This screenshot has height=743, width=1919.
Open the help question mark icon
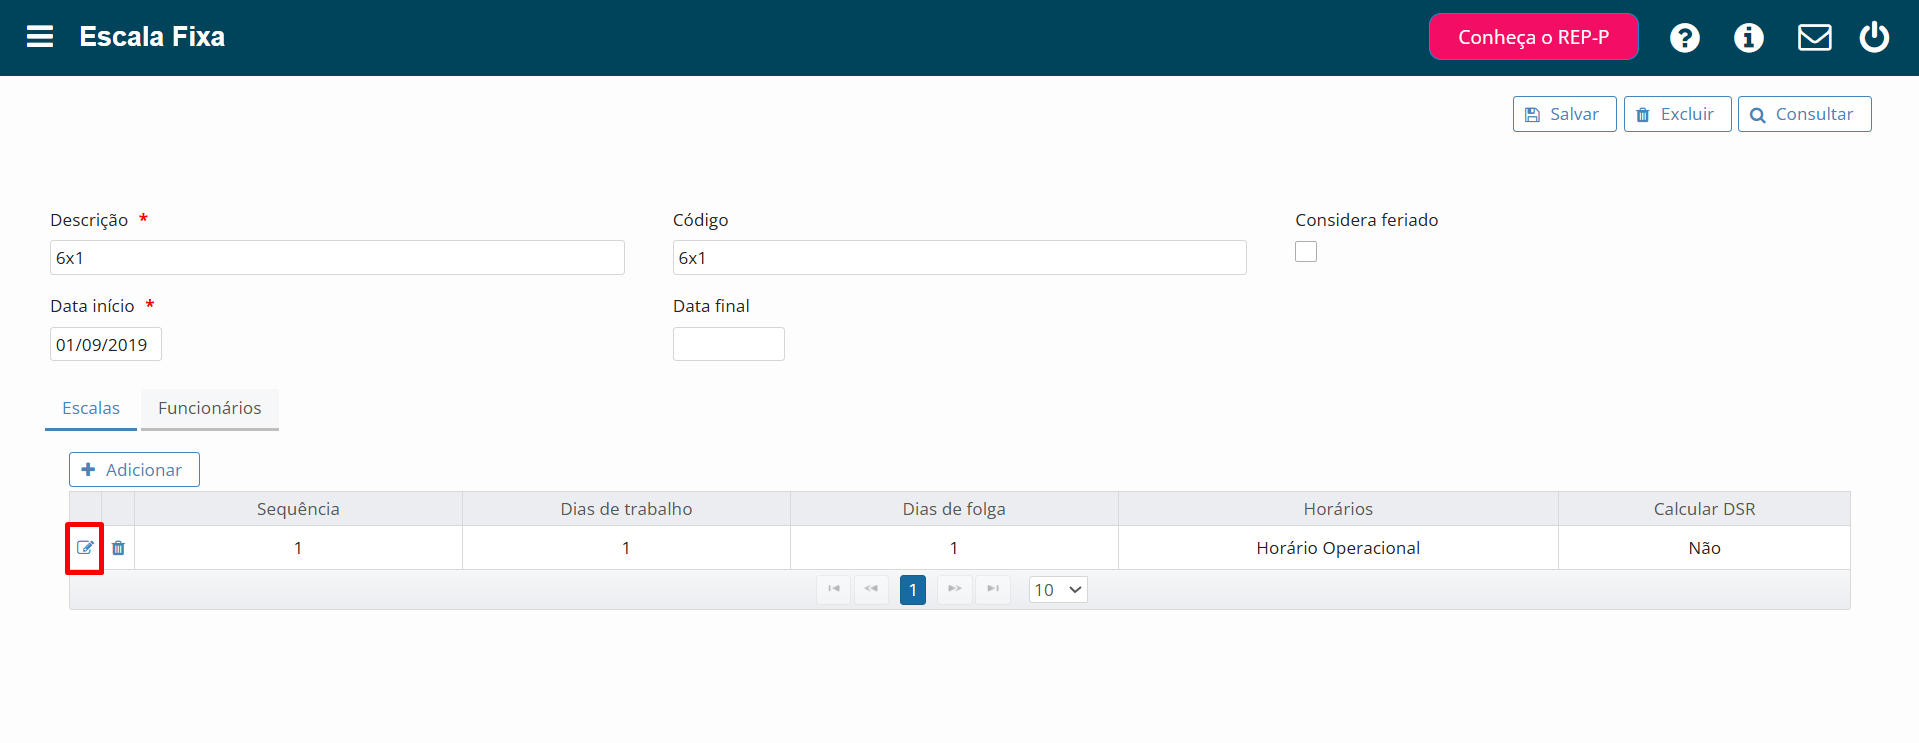1684,38
